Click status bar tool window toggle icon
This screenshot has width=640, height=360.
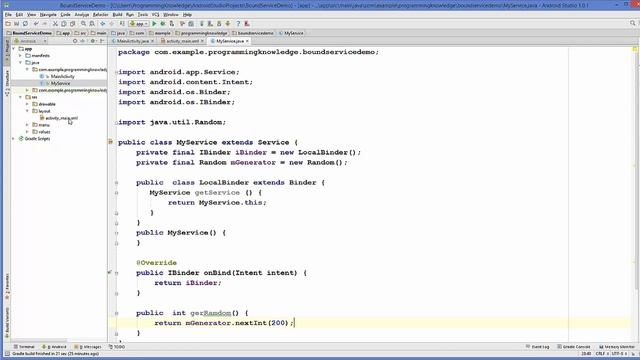click(x=7, y=354)
